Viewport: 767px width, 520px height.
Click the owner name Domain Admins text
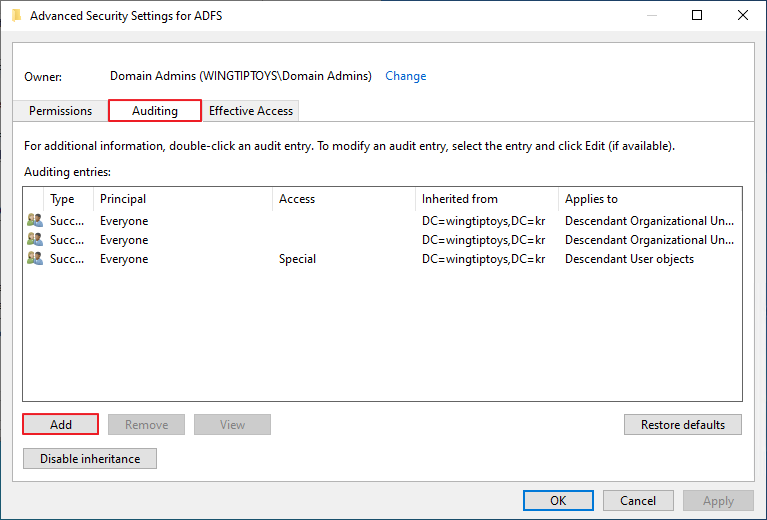(241, 76)
